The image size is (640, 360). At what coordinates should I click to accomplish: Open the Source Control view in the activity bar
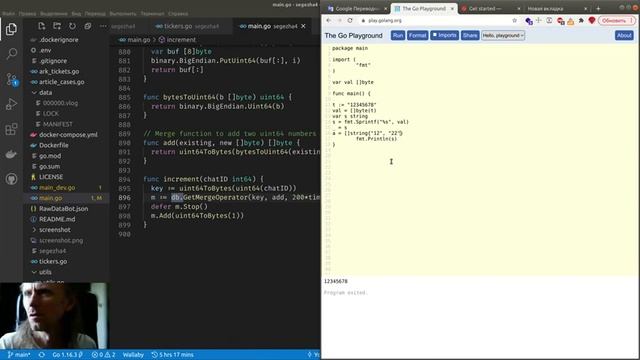pos(11,79)
